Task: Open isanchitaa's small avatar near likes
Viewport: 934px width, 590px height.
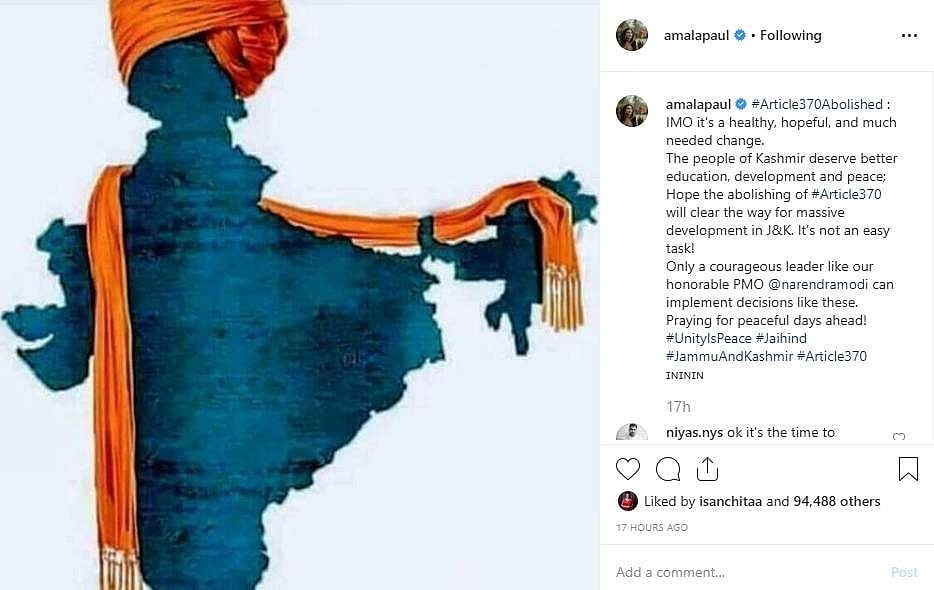Action: tap(627, 501)
